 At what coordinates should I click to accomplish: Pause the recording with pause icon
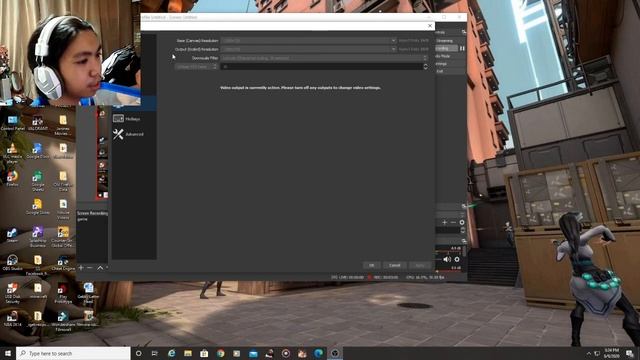pos(462,48)
